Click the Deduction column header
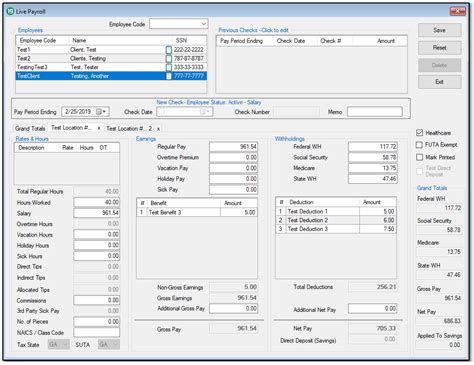 (x=301, y=202)
